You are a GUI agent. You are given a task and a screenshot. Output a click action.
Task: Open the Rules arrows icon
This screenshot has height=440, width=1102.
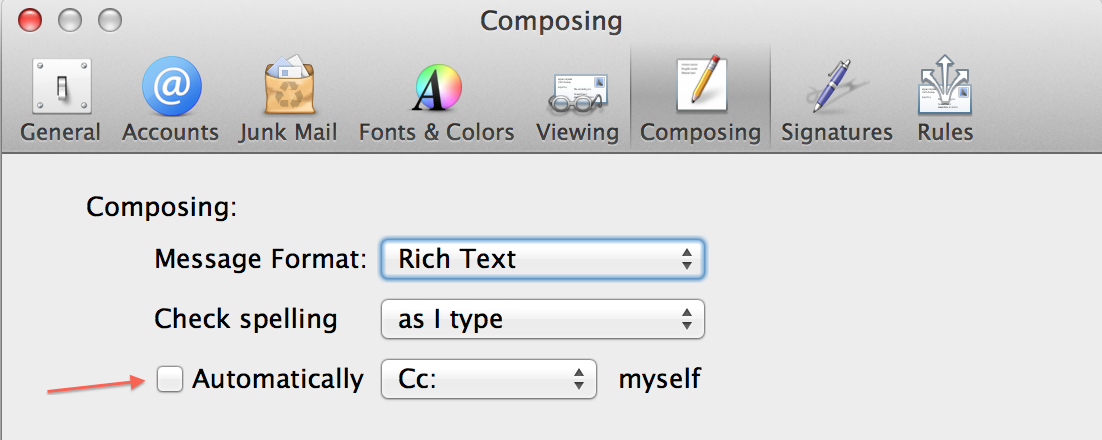point(945,87)
